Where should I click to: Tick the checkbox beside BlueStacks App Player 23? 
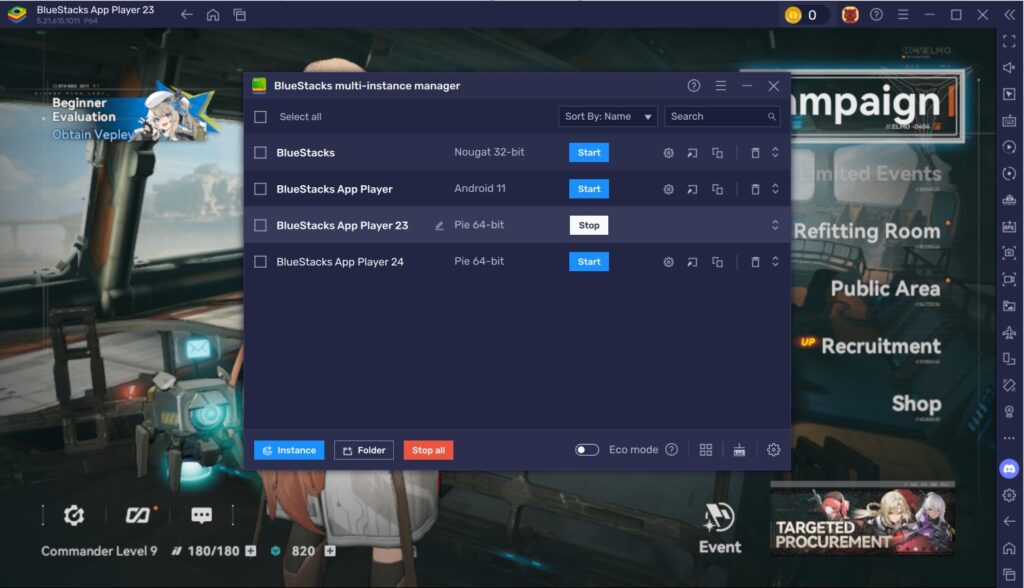click(x=260, y=225)
